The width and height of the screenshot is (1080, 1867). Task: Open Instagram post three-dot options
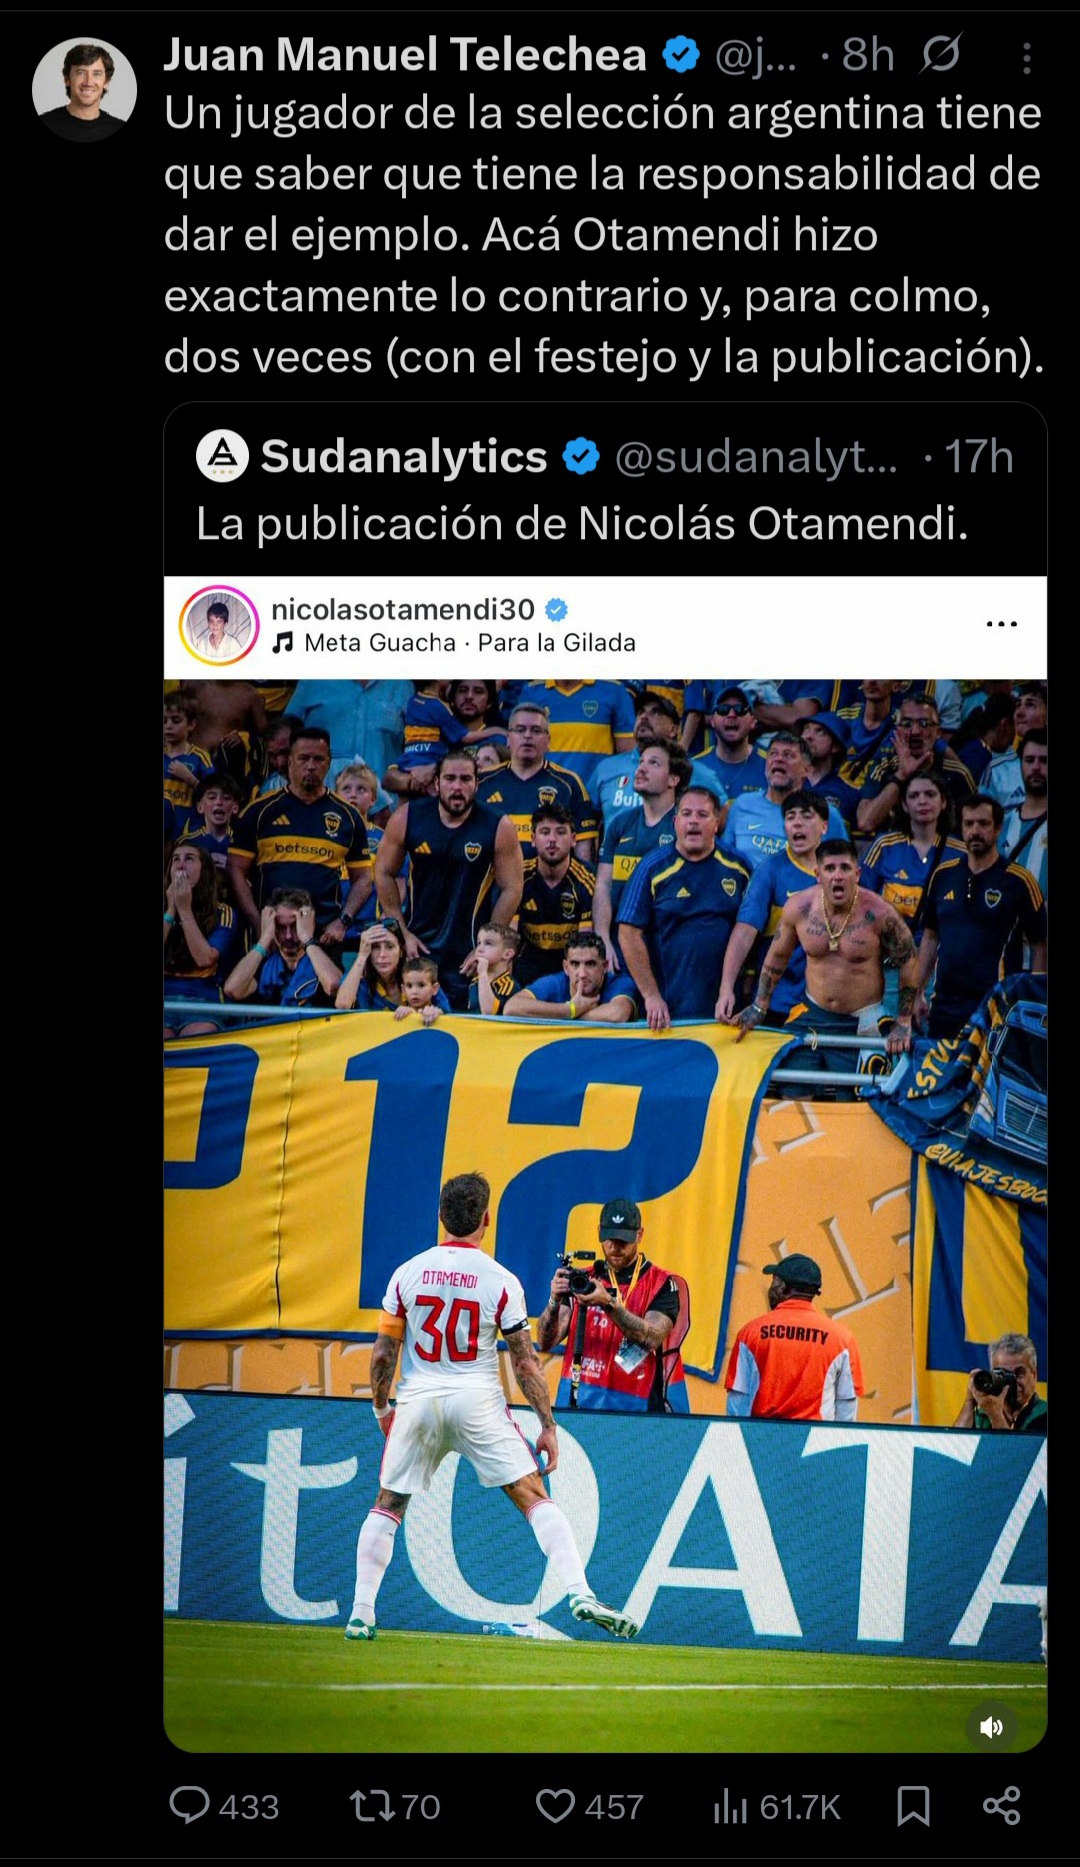pyautogui.click(x=1001, y=624)
